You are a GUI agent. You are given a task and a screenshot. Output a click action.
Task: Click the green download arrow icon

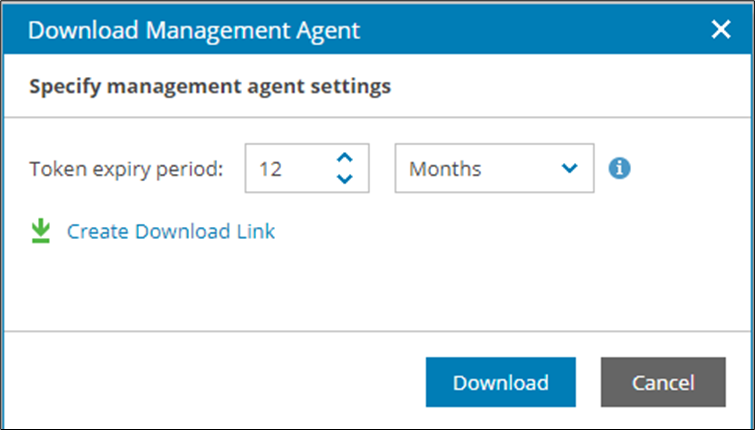click(x=40, y=232)
